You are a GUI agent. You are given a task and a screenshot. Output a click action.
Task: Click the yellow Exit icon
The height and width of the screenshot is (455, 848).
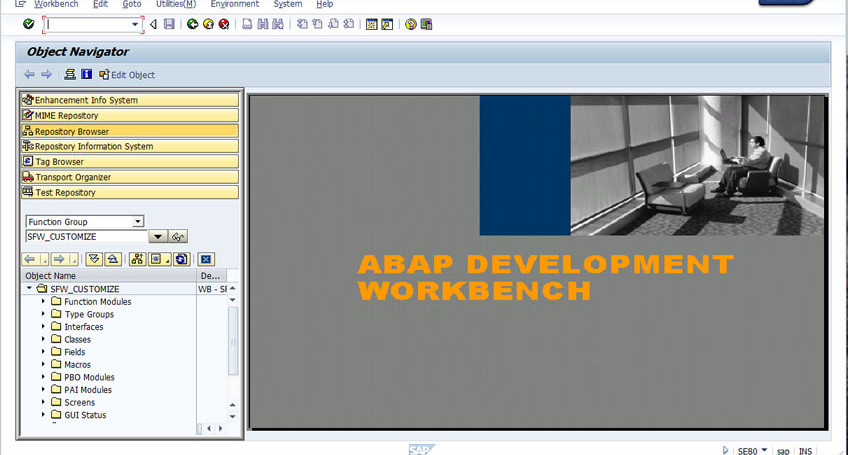208,24
